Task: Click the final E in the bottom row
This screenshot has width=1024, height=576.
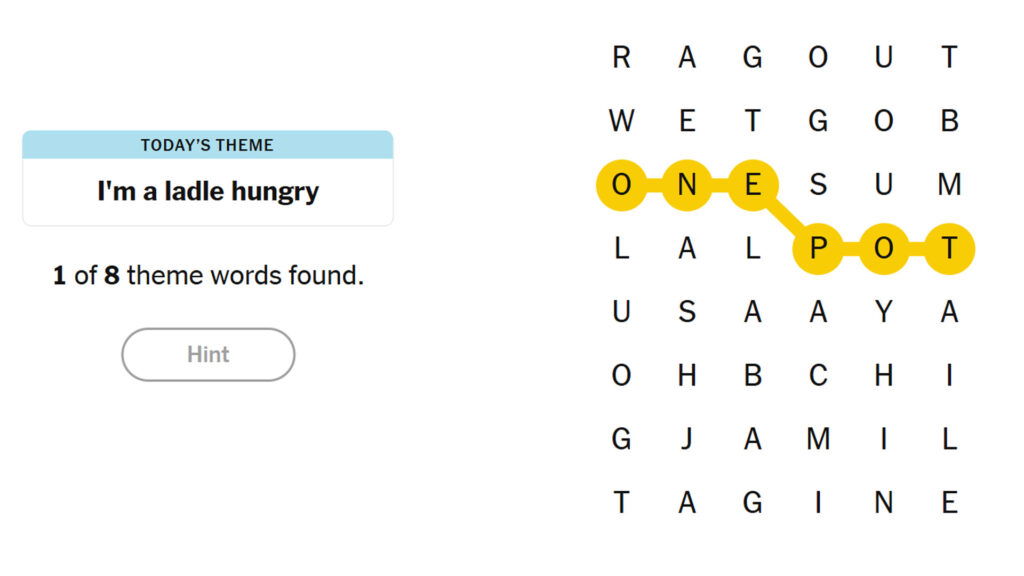Action: pyautogui.click(x=949, y=502)
